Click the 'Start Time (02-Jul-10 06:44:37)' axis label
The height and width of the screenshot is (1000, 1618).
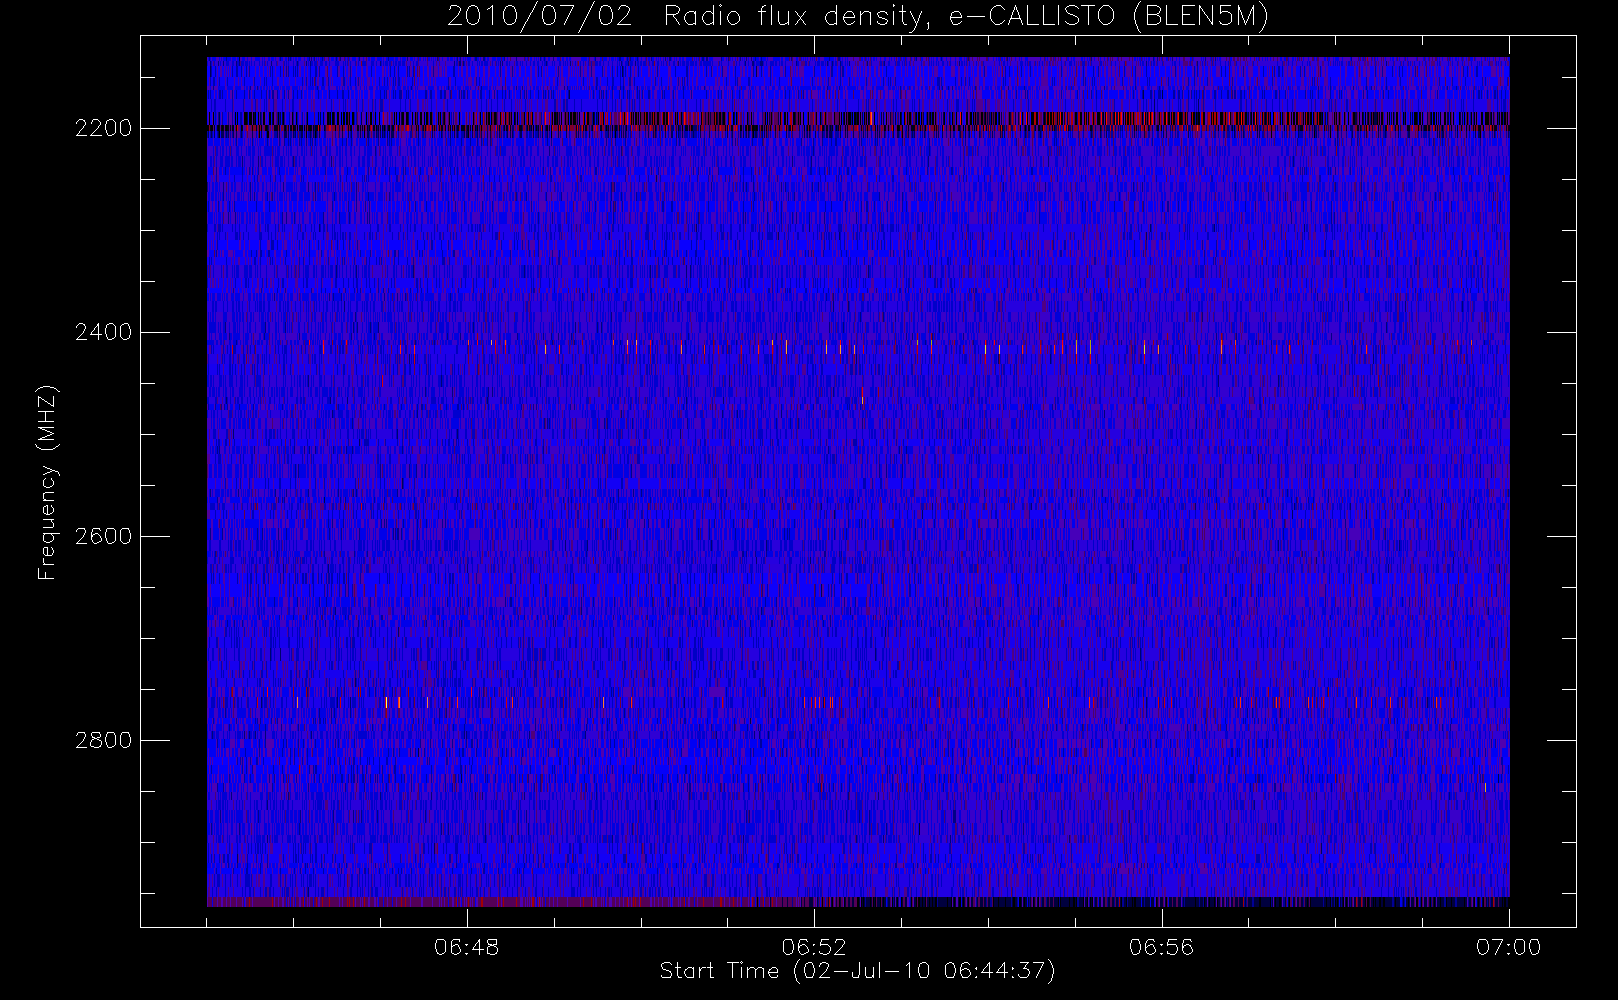pos(858,971)
